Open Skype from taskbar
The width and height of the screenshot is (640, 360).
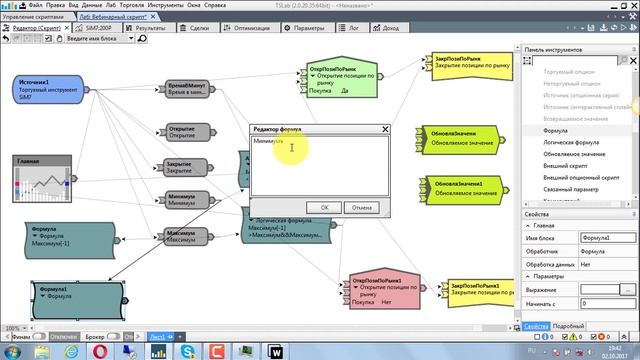pyautogui.click(x=187, y=352)
